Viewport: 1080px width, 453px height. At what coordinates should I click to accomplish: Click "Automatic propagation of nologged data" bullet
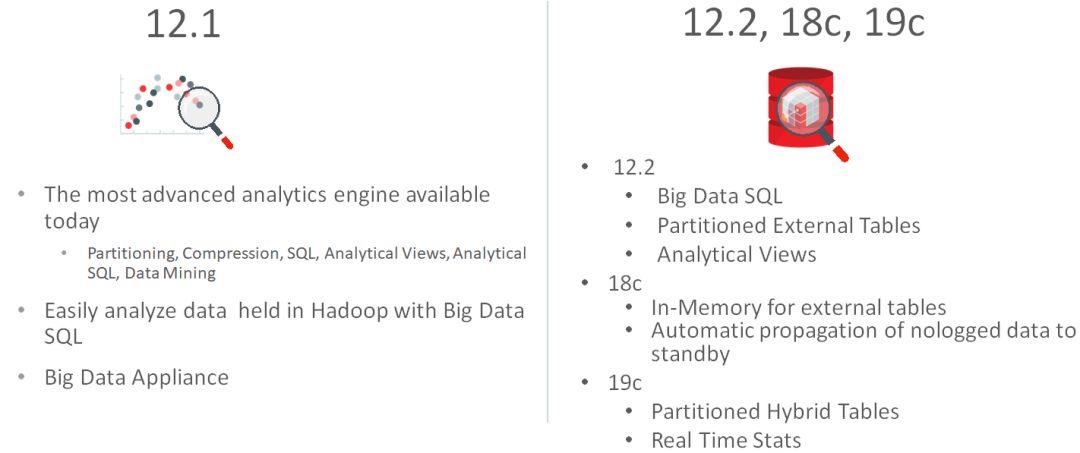coord(863,330)
